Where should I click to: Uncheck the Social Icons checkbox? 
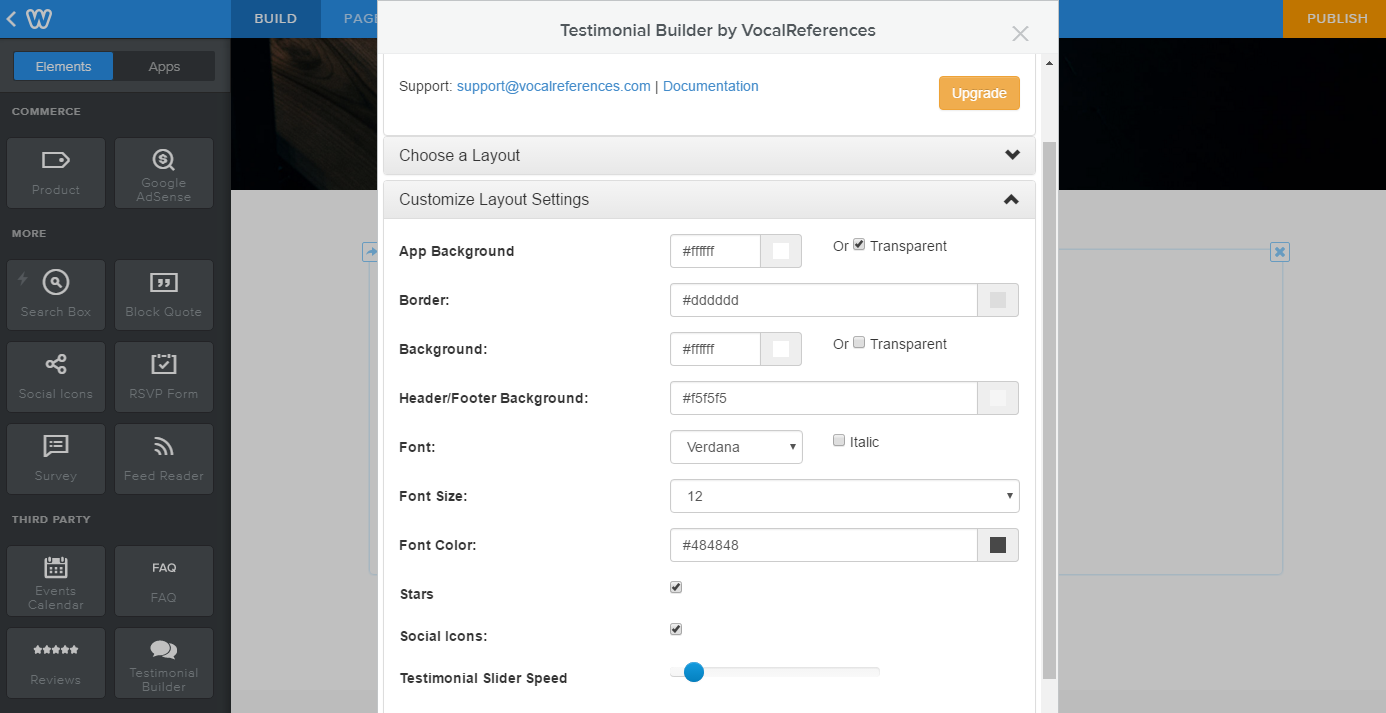pos(676,629)
